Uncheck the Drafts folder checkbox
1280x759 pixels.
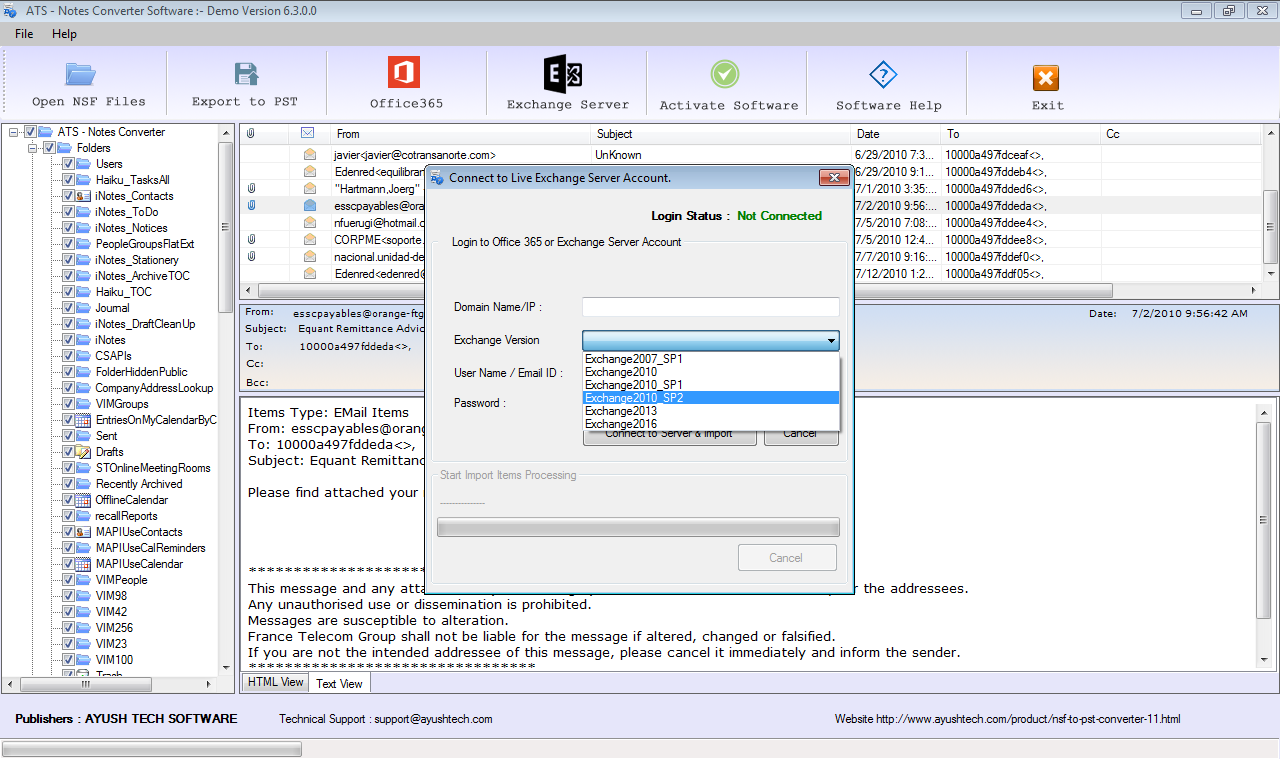[68, 452]
